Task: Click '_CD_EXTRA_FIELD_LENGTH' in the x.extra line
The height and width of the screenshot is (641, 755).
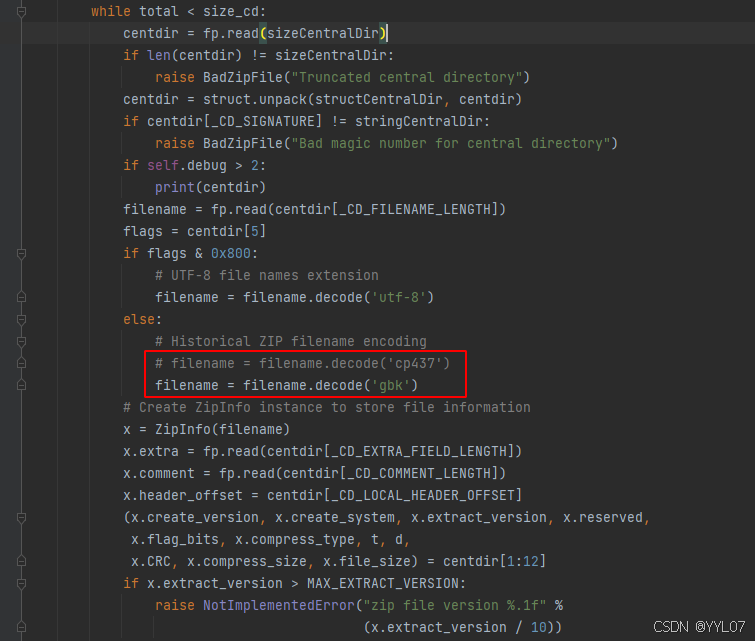Action: [x=418, y=451]
